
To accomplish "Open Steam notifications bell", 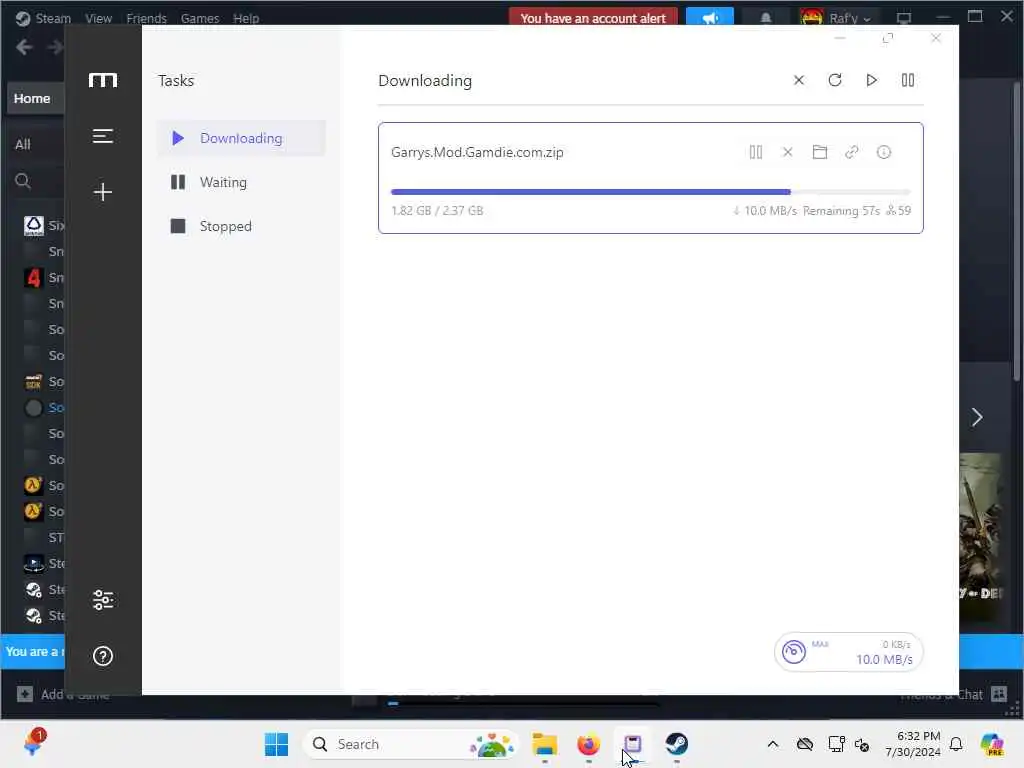I will [x=765, y=18].
